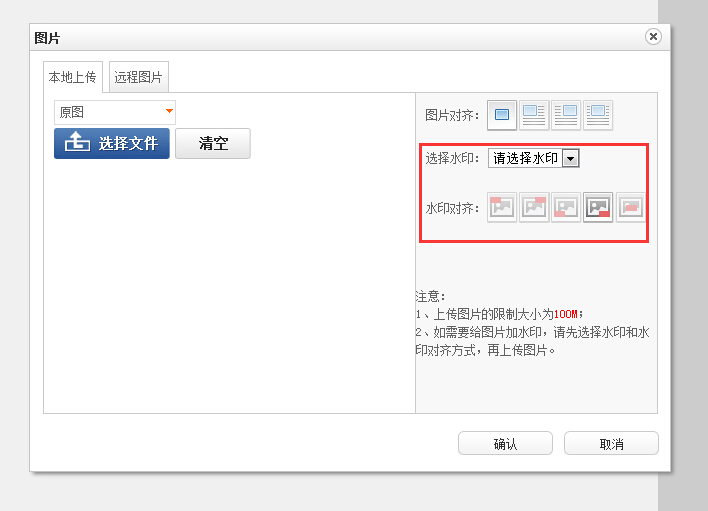This screenshot has height=511, width=708.
Task: Set watermark alignment to bottom-left
Action: [566, 208]
